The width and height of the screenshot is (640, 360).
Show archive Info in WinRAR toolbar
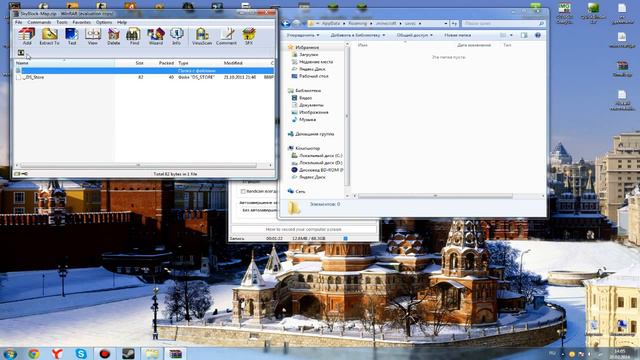pos(176,36)
